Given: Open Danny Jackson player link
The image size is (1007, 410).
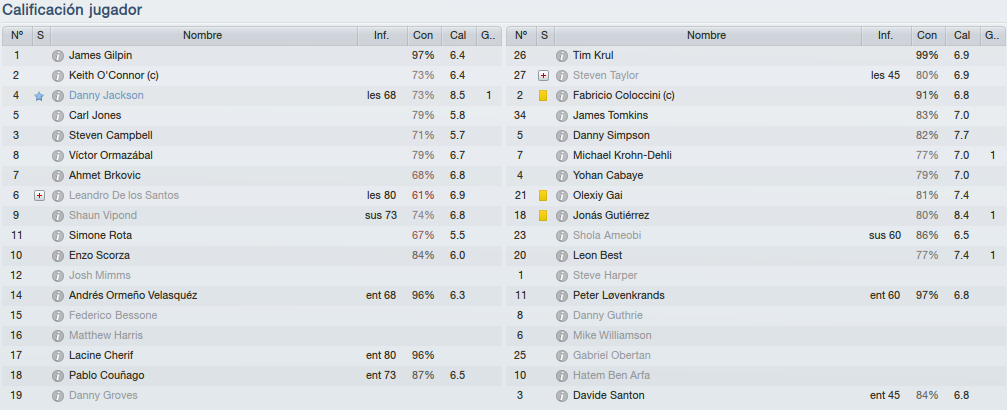Looking at the screenshot, I should coord(107,96).
